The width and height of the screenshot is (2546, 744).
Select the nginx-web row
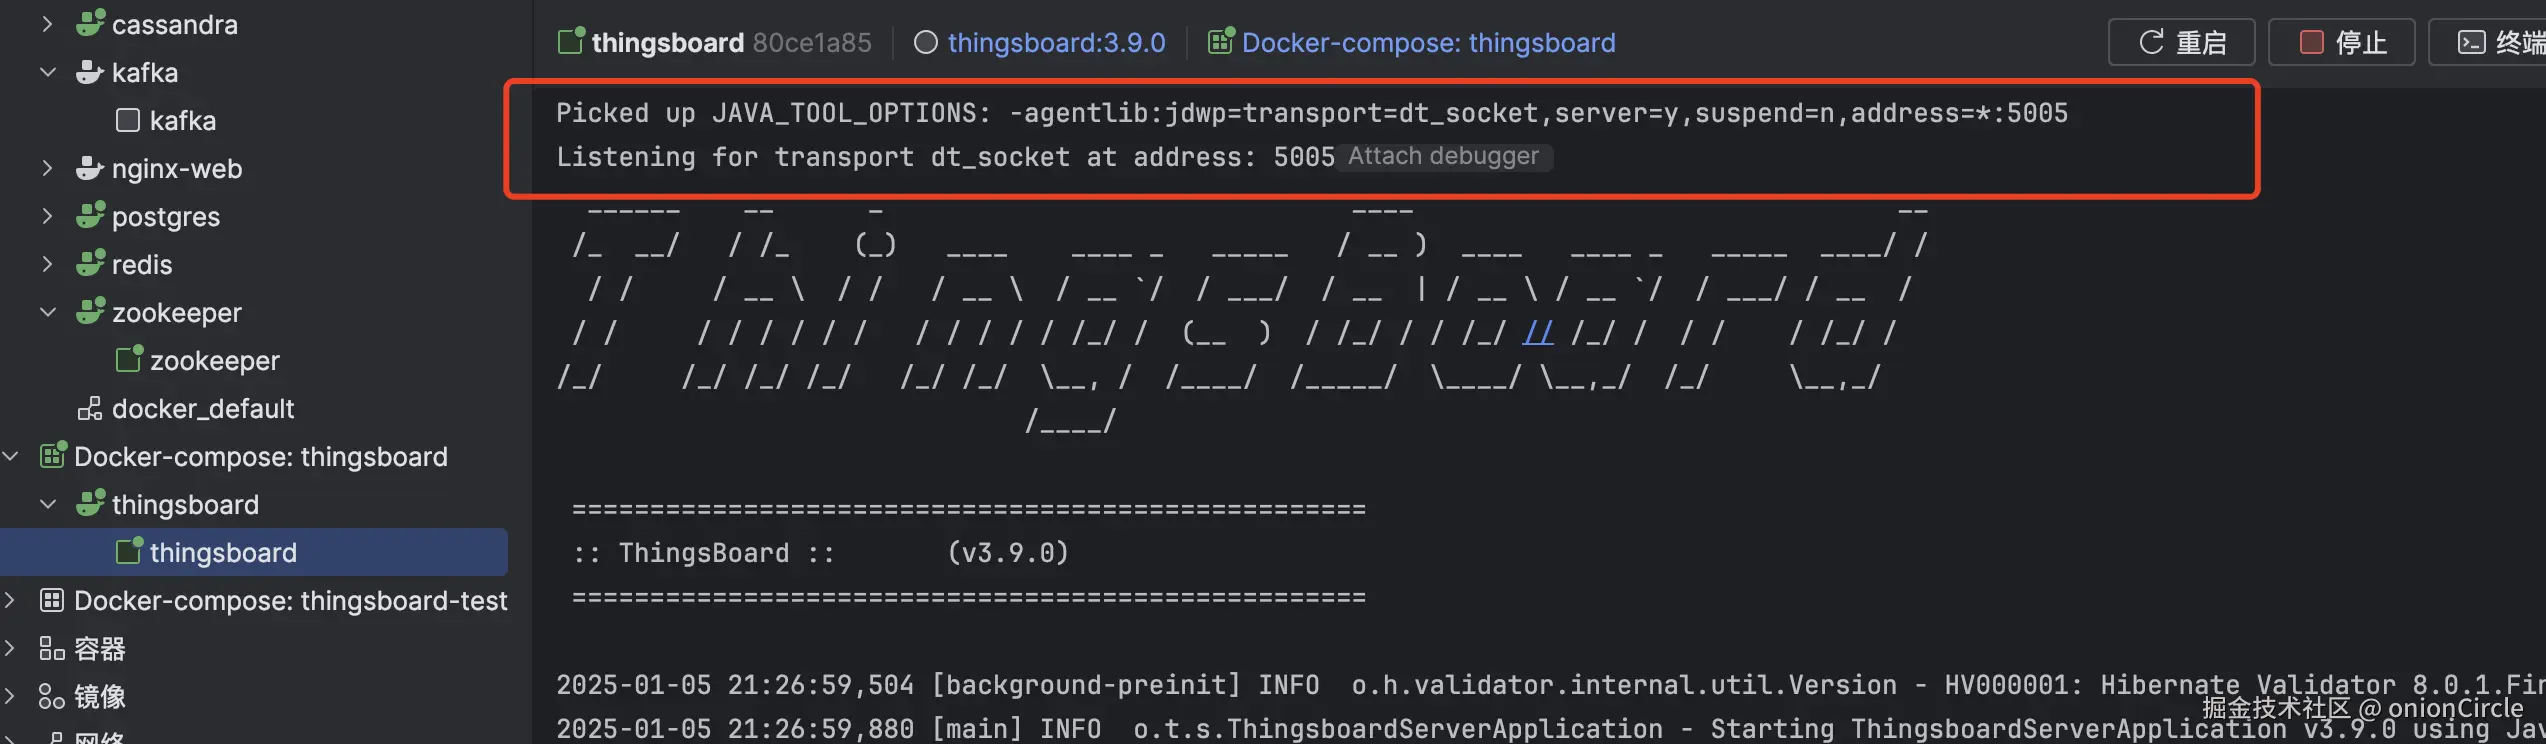coord(254,168)
